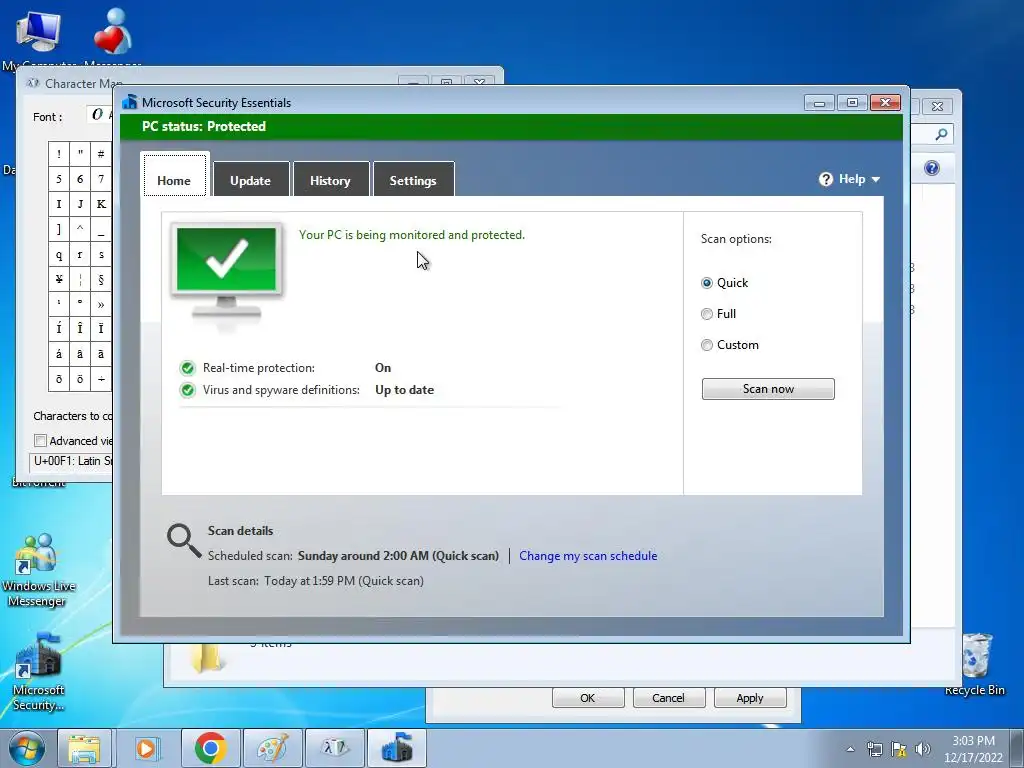This screenshot has height=768, width=1024.
Task: Open the Action Center flag tray icon
Action: click(899, 749)
